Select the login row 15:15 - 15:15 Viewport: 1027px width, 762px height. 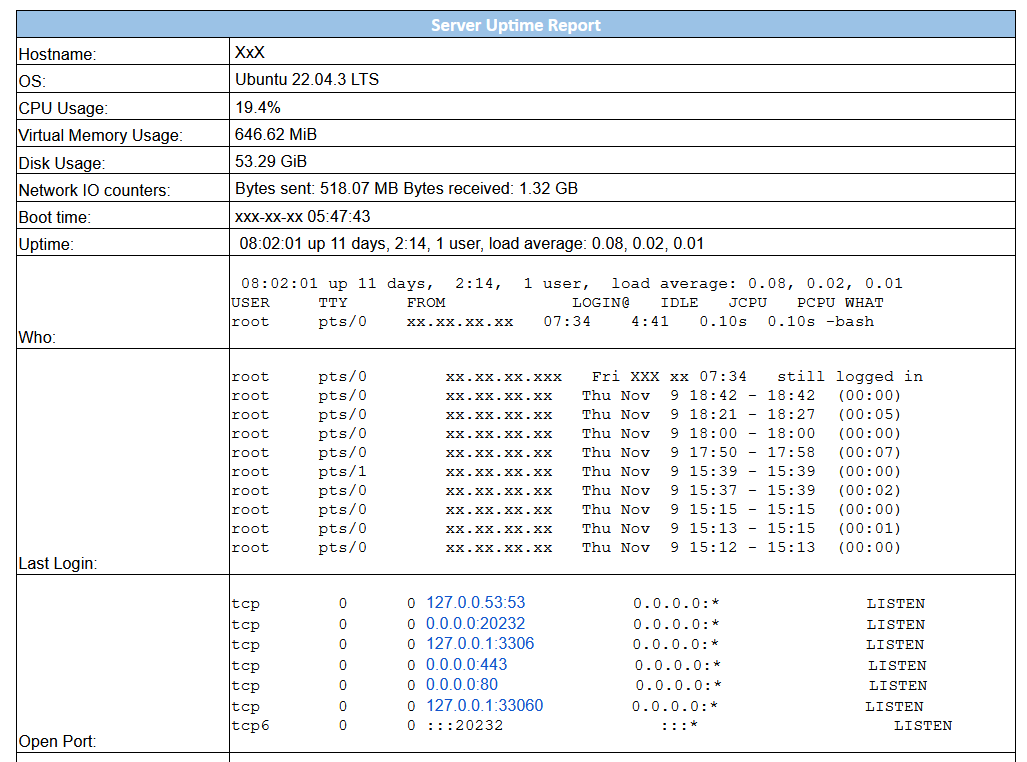[x=567, y=510]
